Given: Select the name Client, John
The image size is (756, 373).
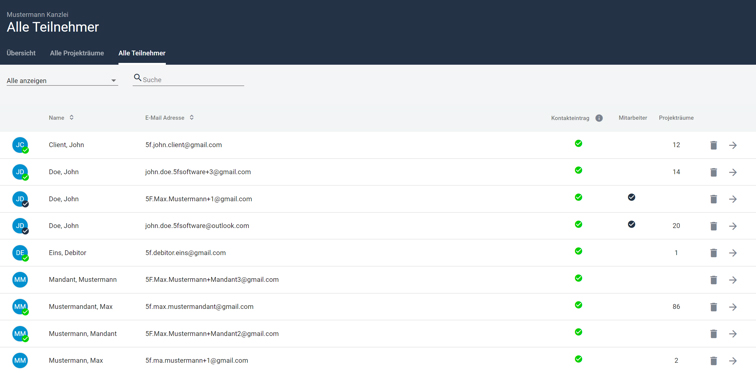Looking at the screenshot, I should coord(67,145).
